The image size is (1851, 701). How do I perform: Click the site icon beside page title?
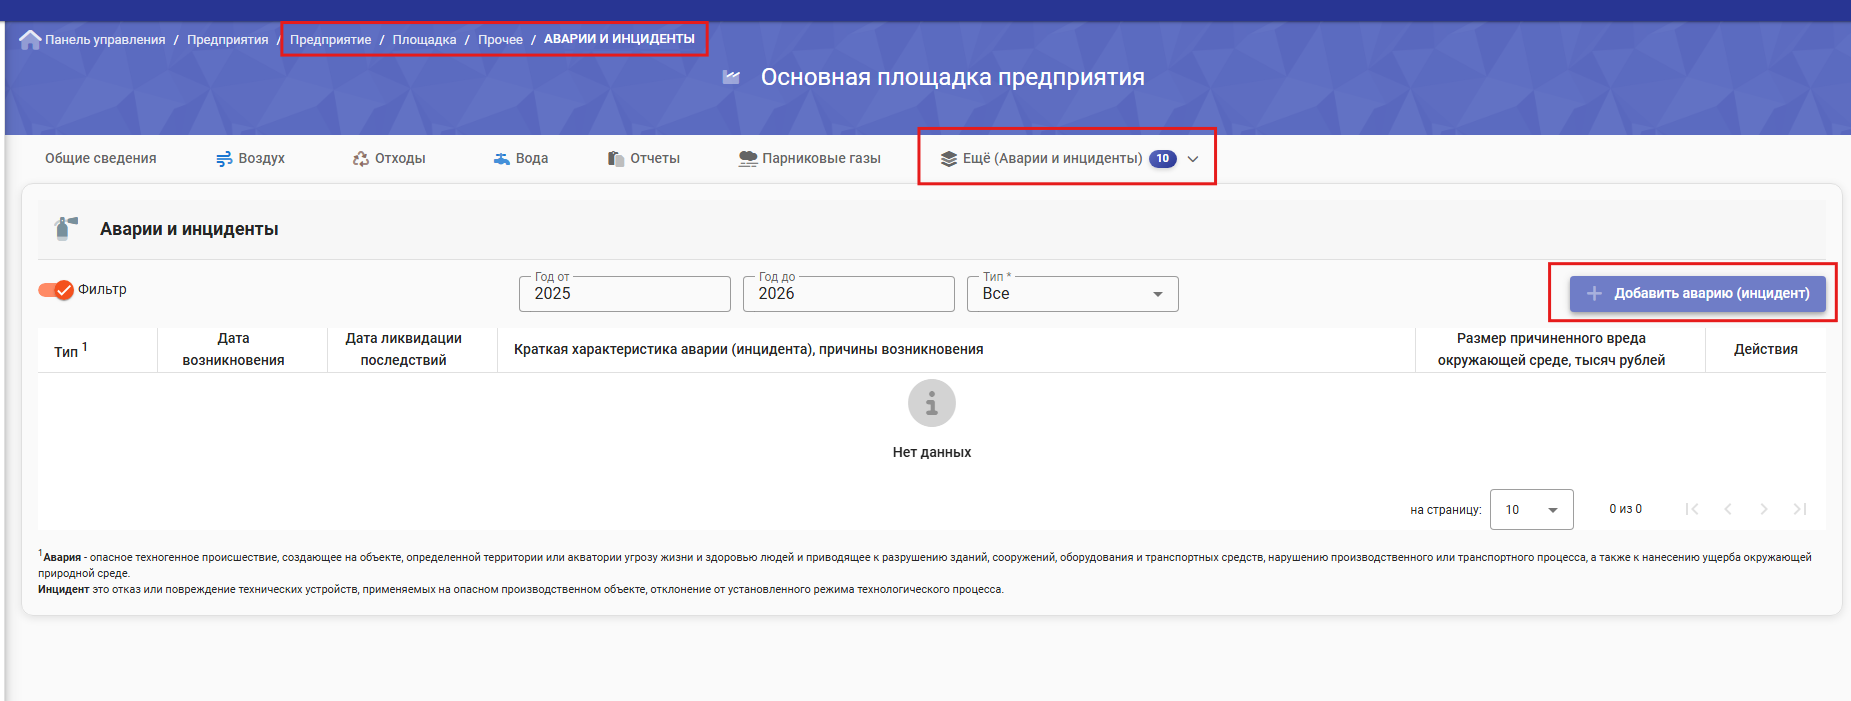pos(732,77)
